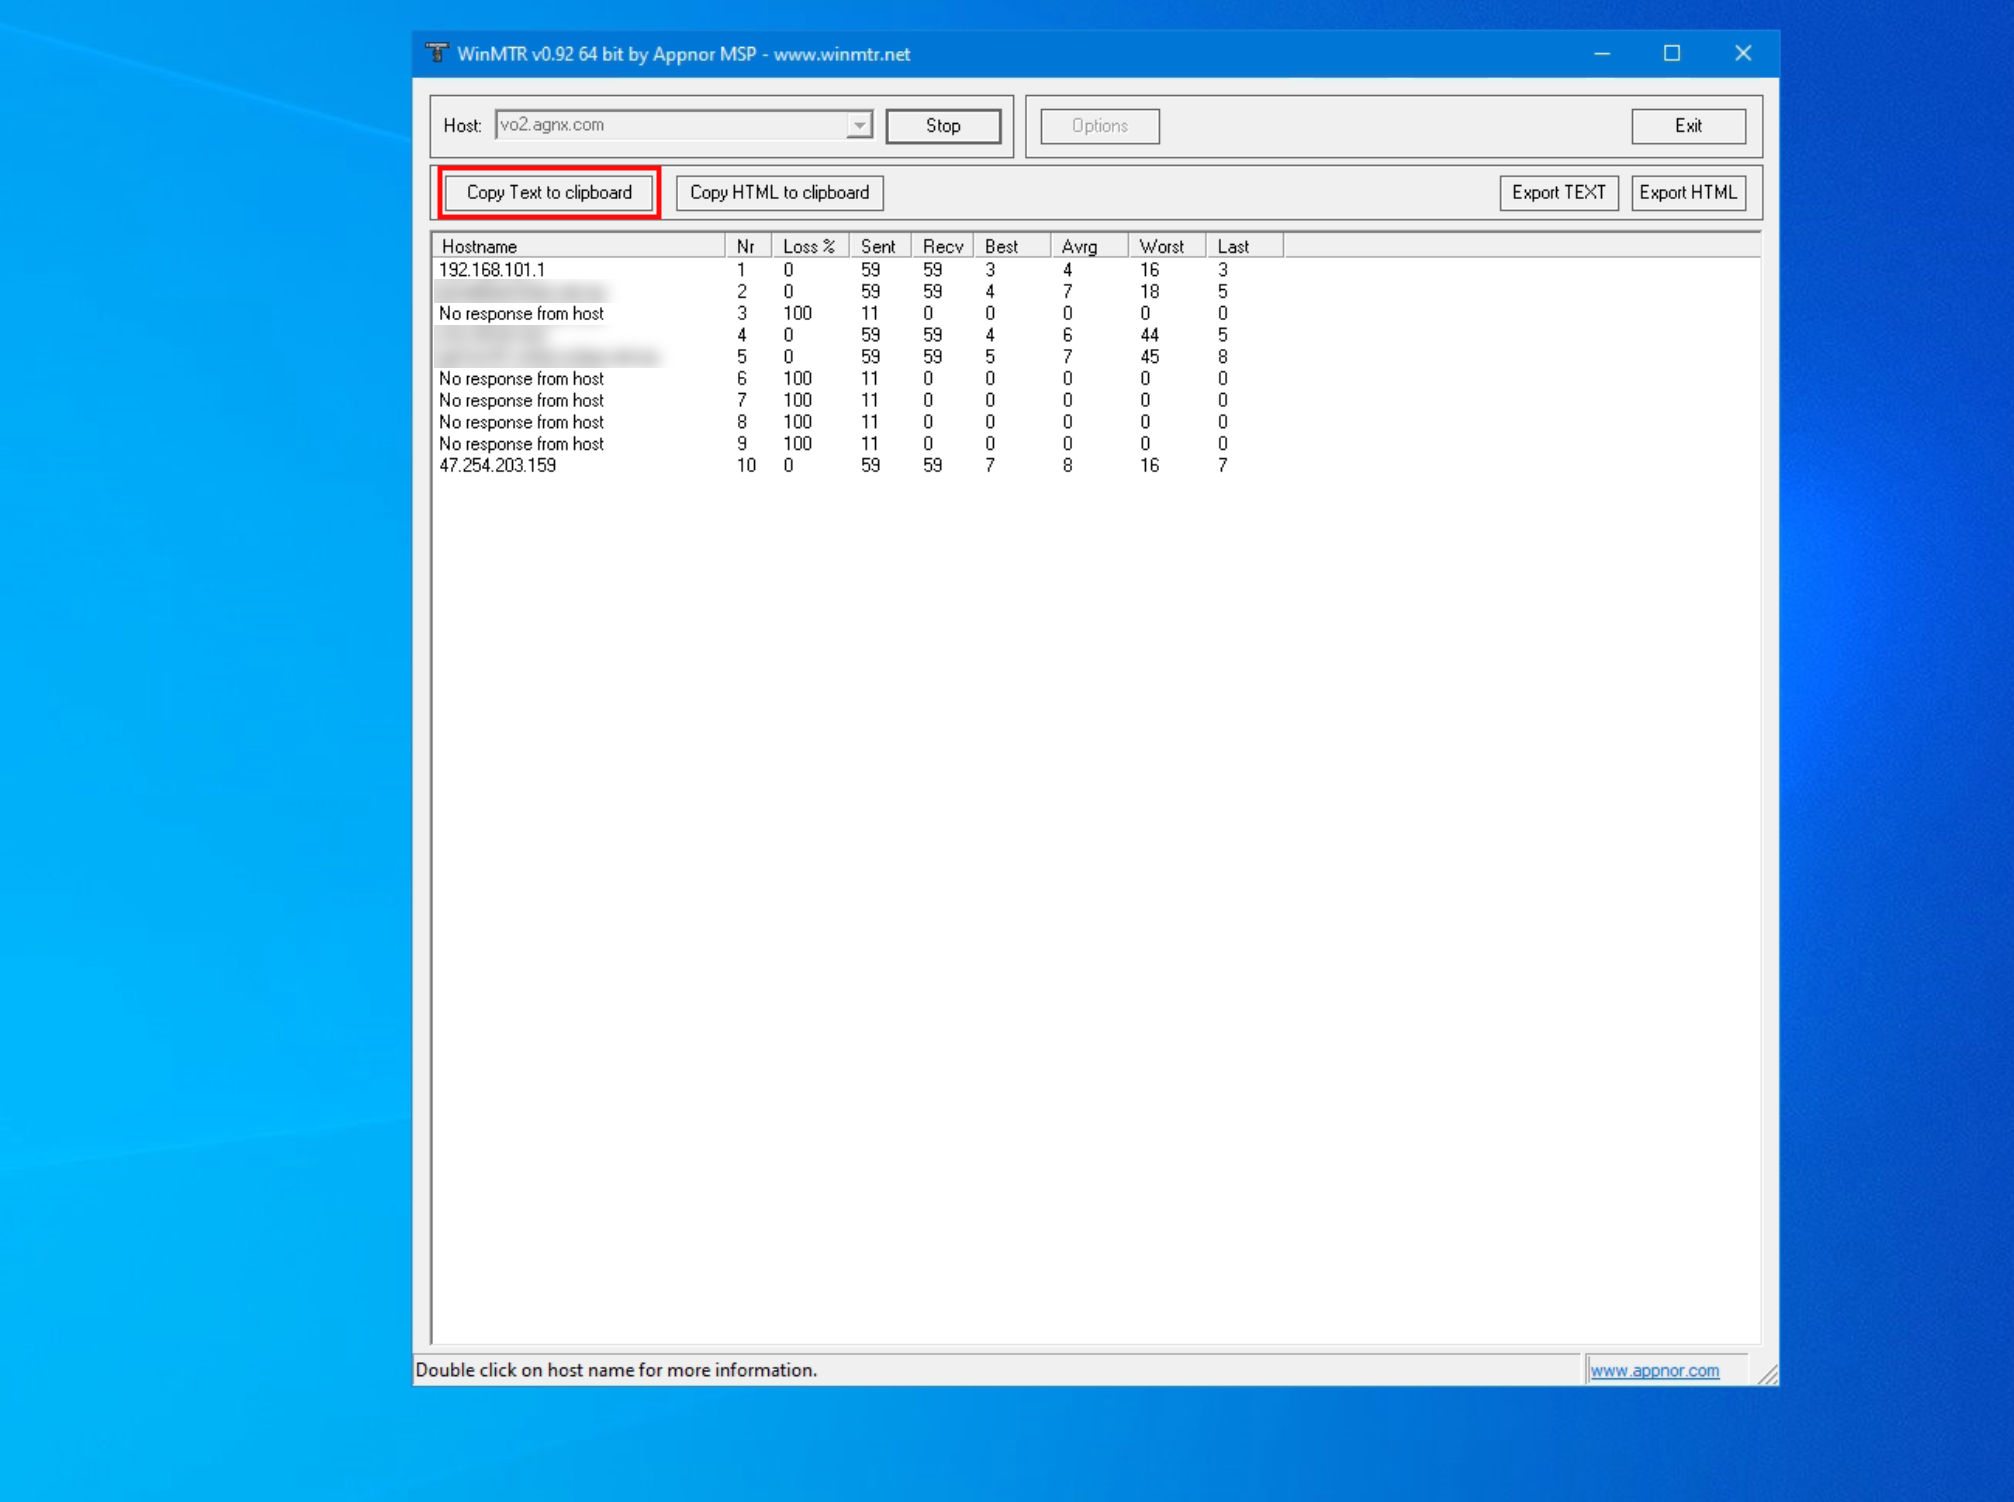The image size is (2014, 1502).
Task: Click the Exit button
Action: point(1687,126)
